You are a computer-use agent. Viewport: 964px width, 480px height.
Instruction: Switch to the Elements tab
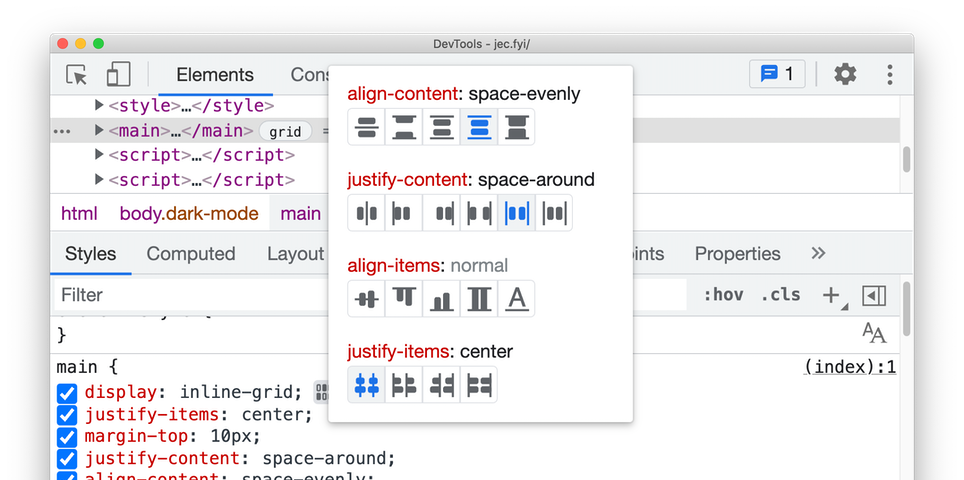click(215, 75)
